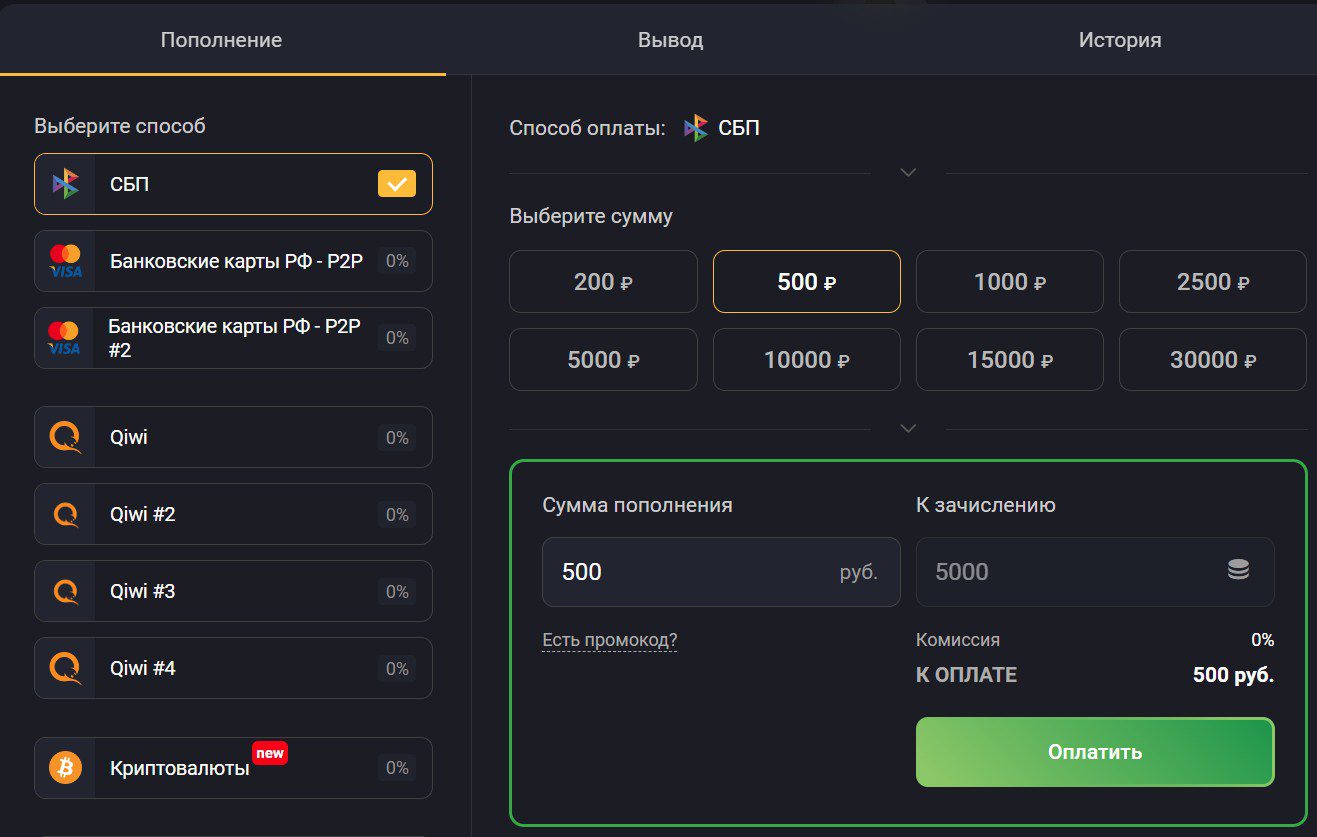Click the 500 руб. total amount

pyautogui.click(x=1233, y=675)
